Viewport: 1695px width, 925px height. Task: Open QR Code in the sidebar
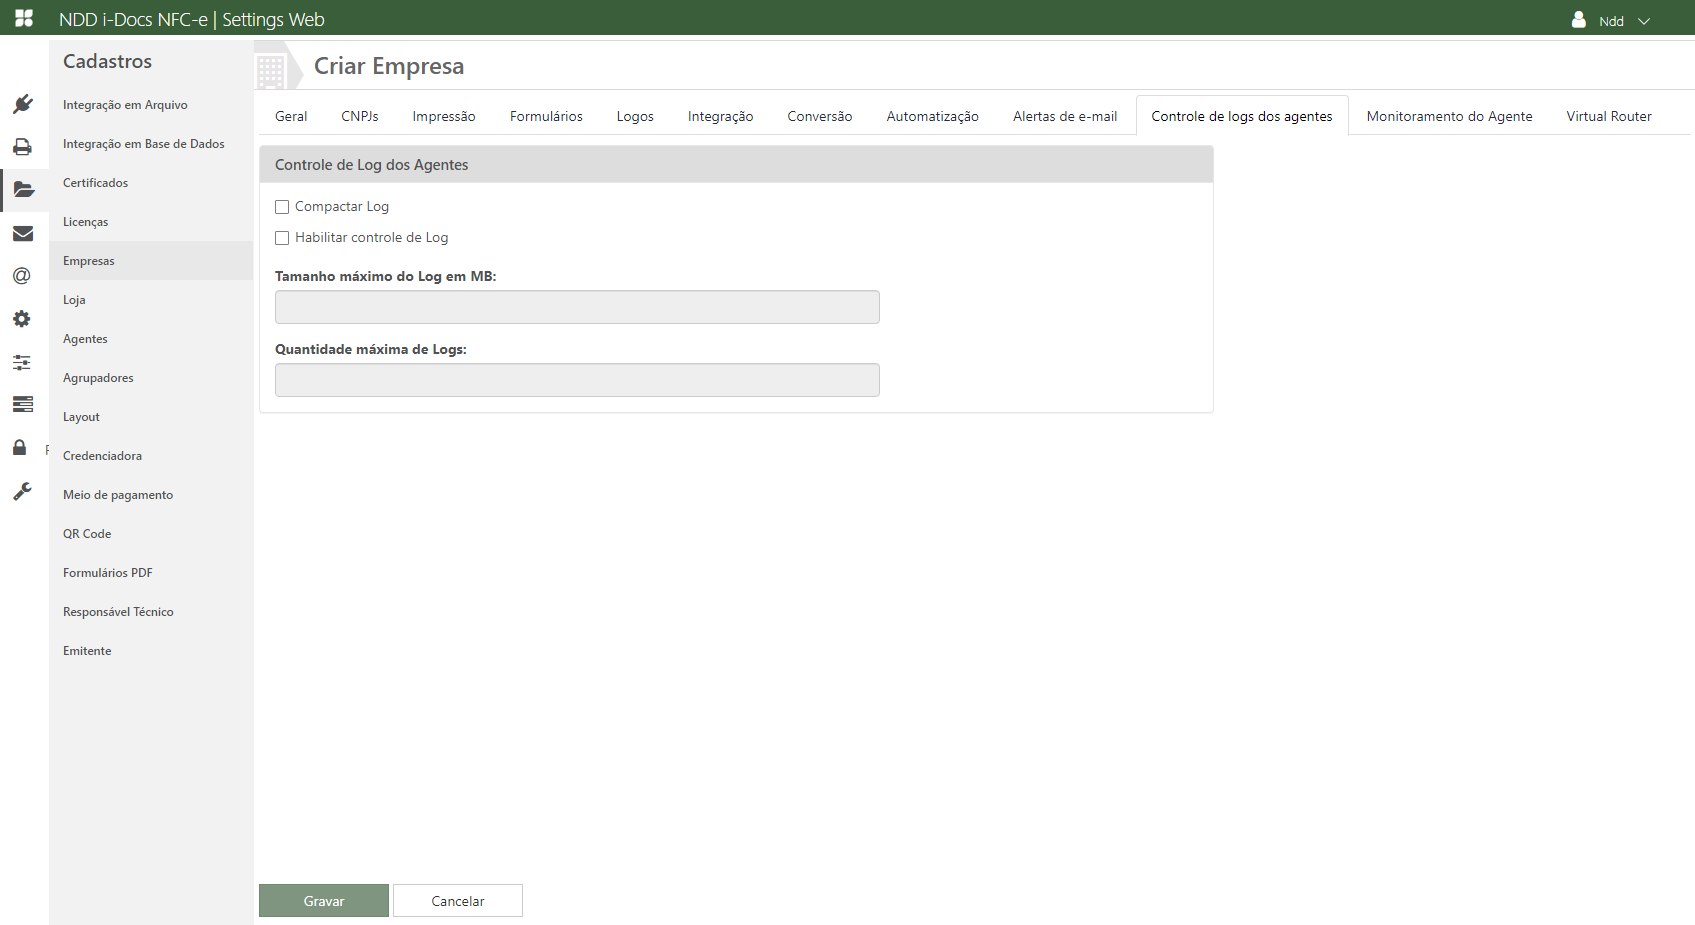[151, 534]
